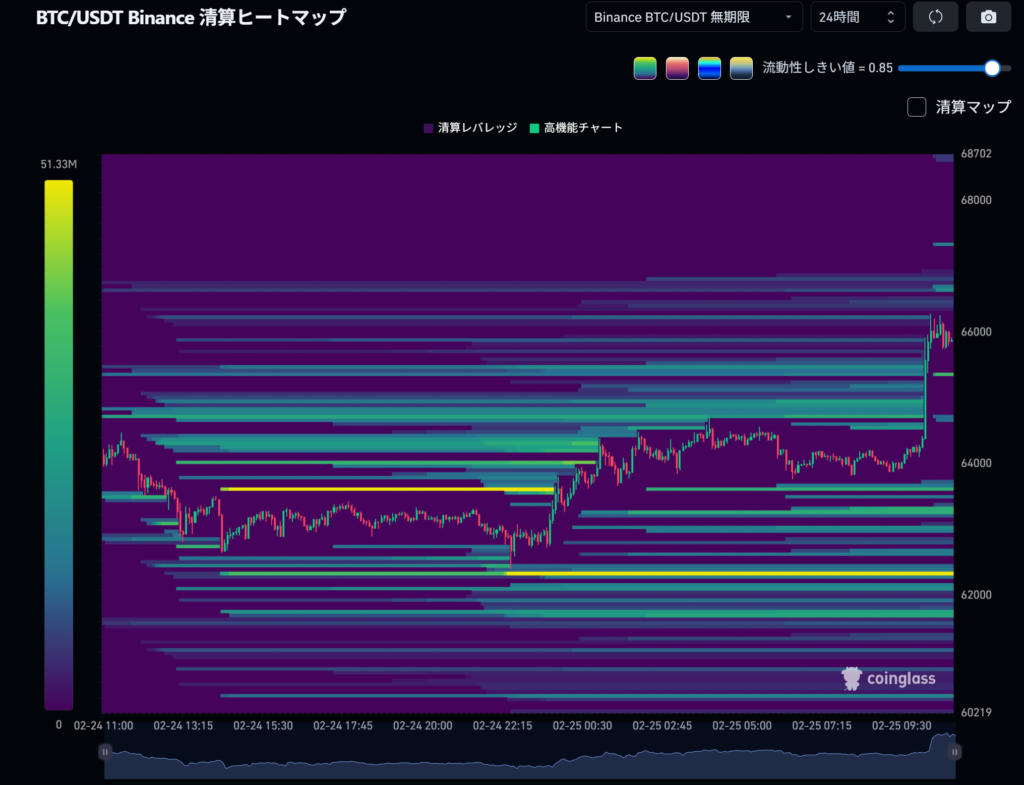Toggle 清算レバレッジ series in the legend
Image resolution: width=1024 pixels, height=785 pixels.
[477, 128]
